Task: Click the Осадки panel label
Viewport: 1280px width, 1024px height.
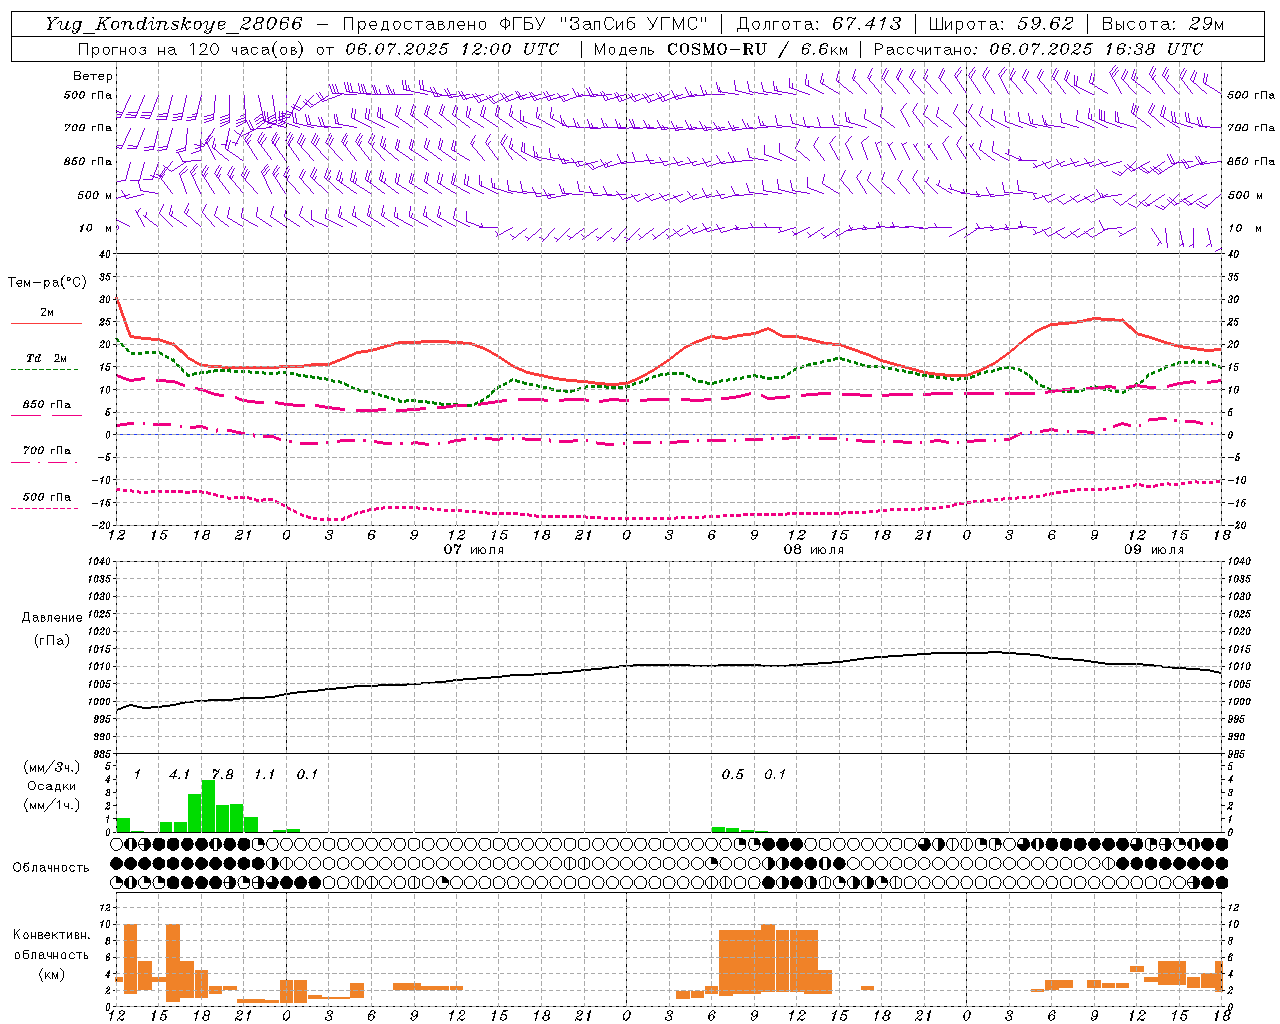Action: coord(51,786)
